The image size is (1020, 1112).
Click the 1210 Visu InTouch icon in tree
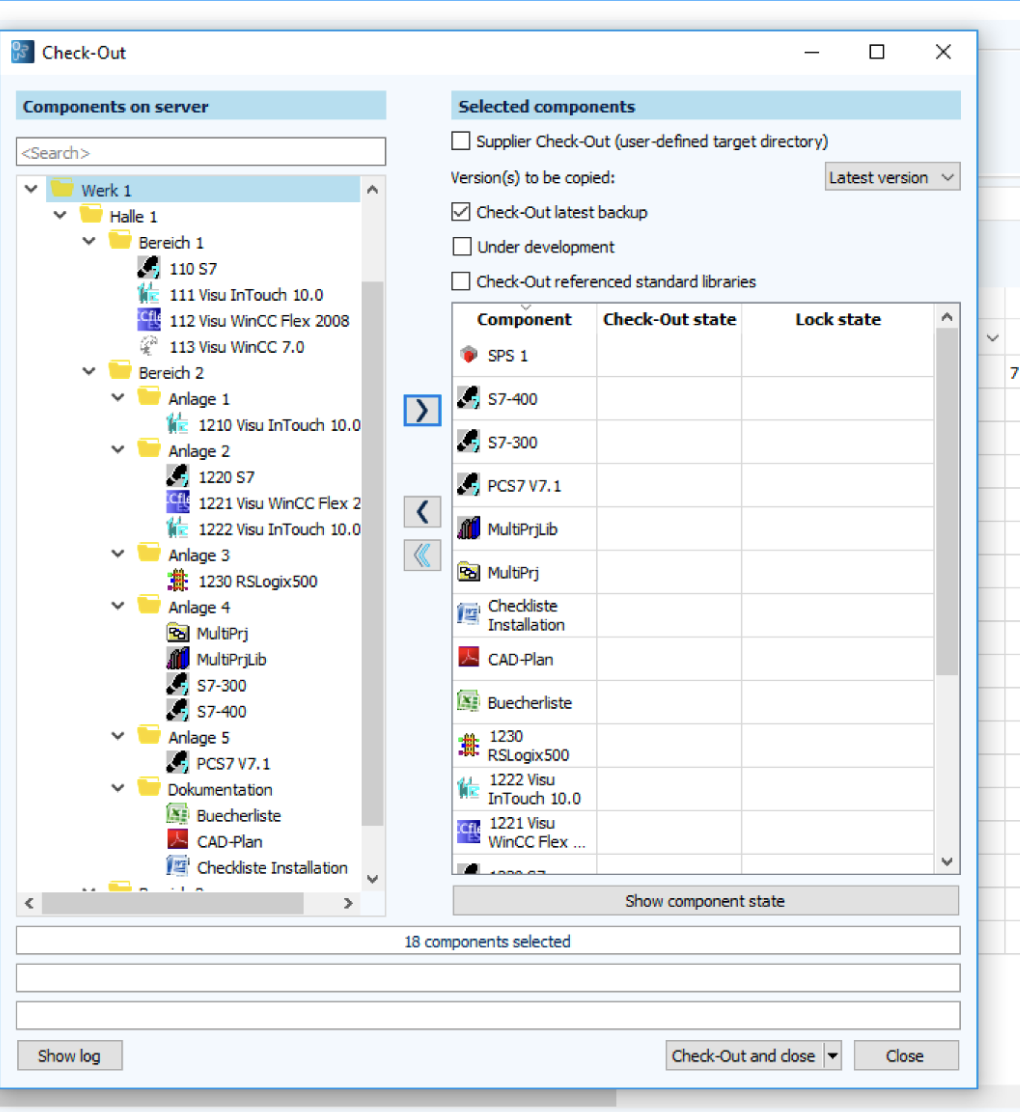[177, 424]
